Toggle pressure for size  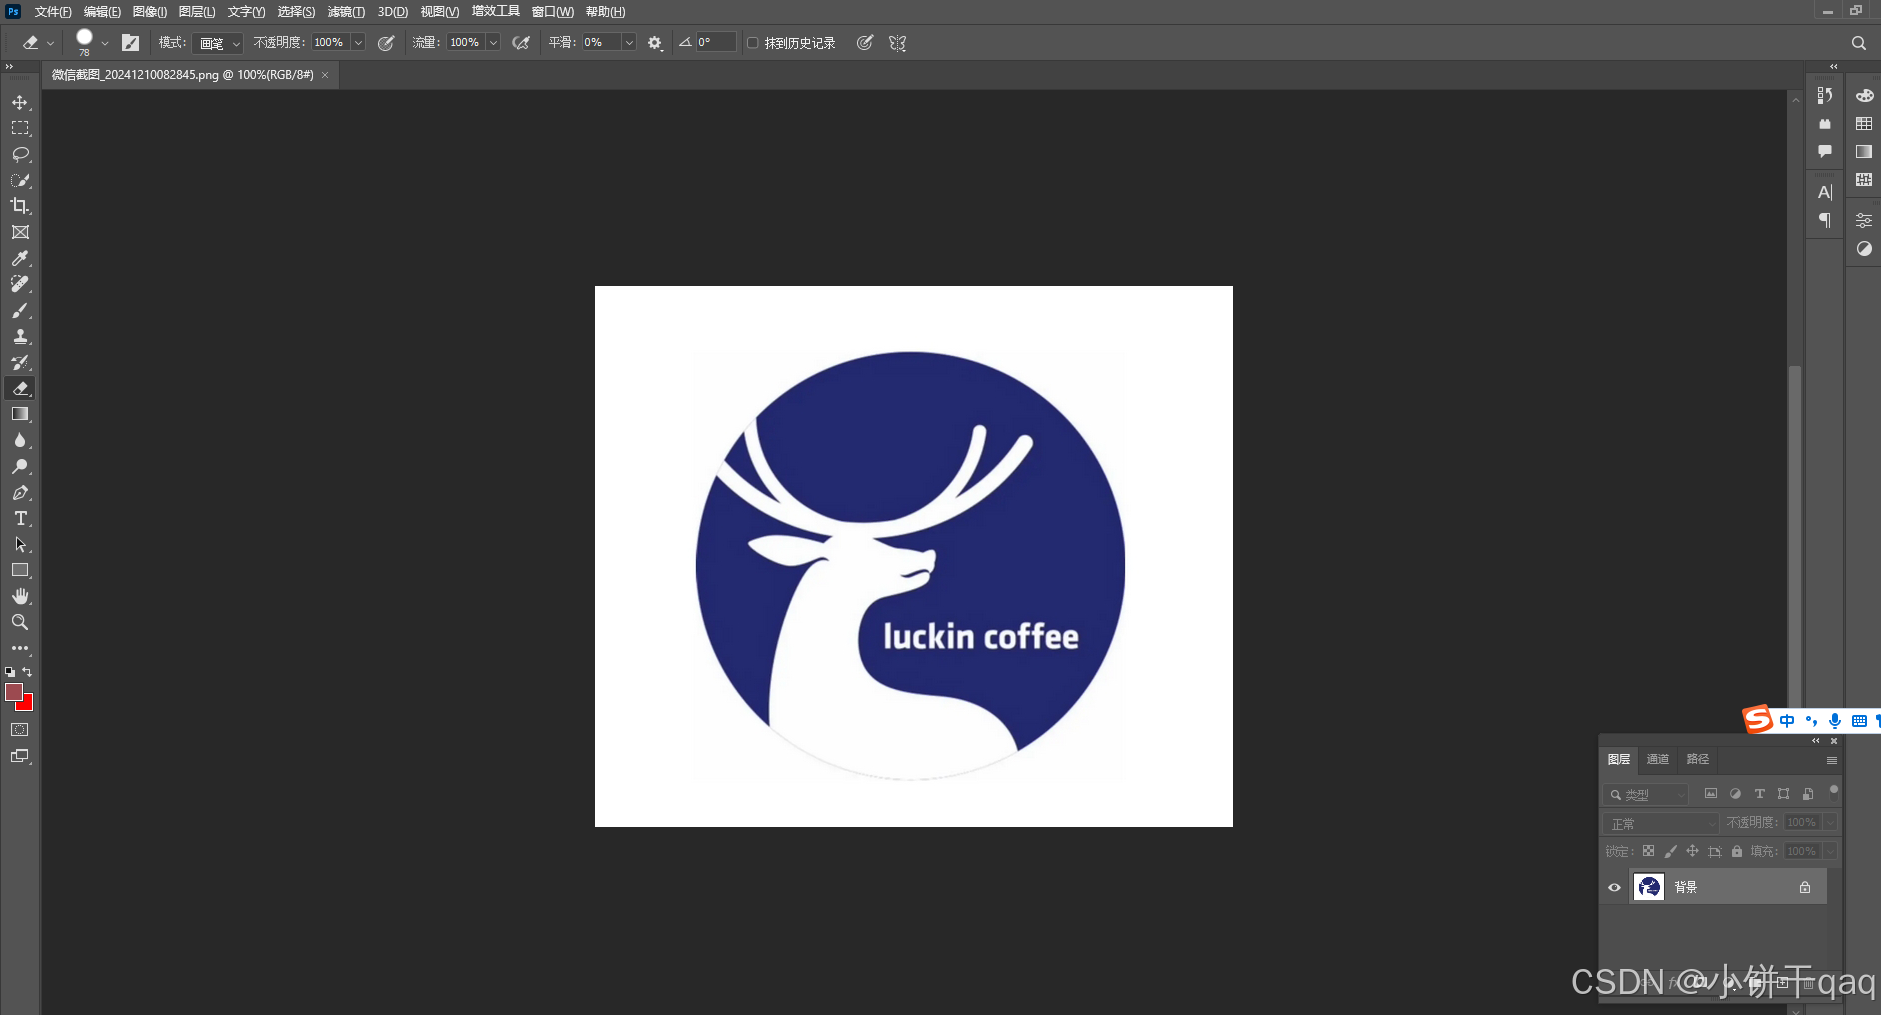click(865, 43)
